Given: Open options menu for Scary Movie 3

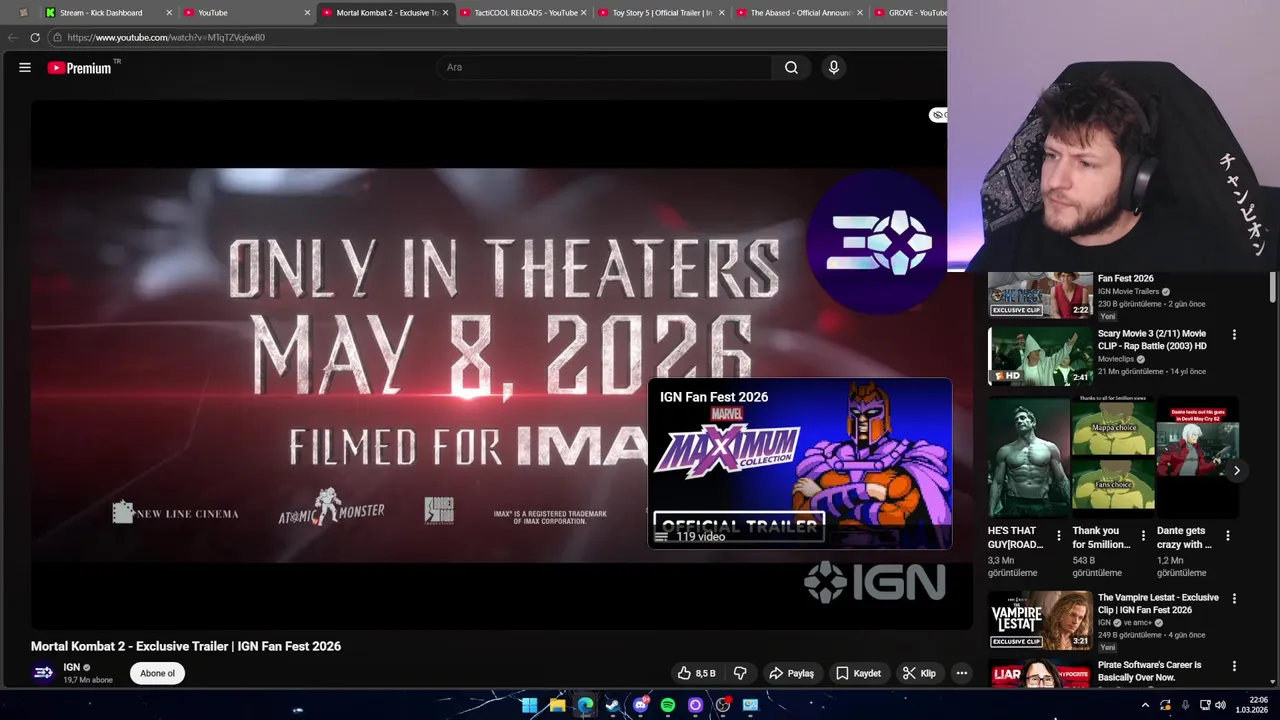Looking at the screenshot, I should coord(1234,335).
